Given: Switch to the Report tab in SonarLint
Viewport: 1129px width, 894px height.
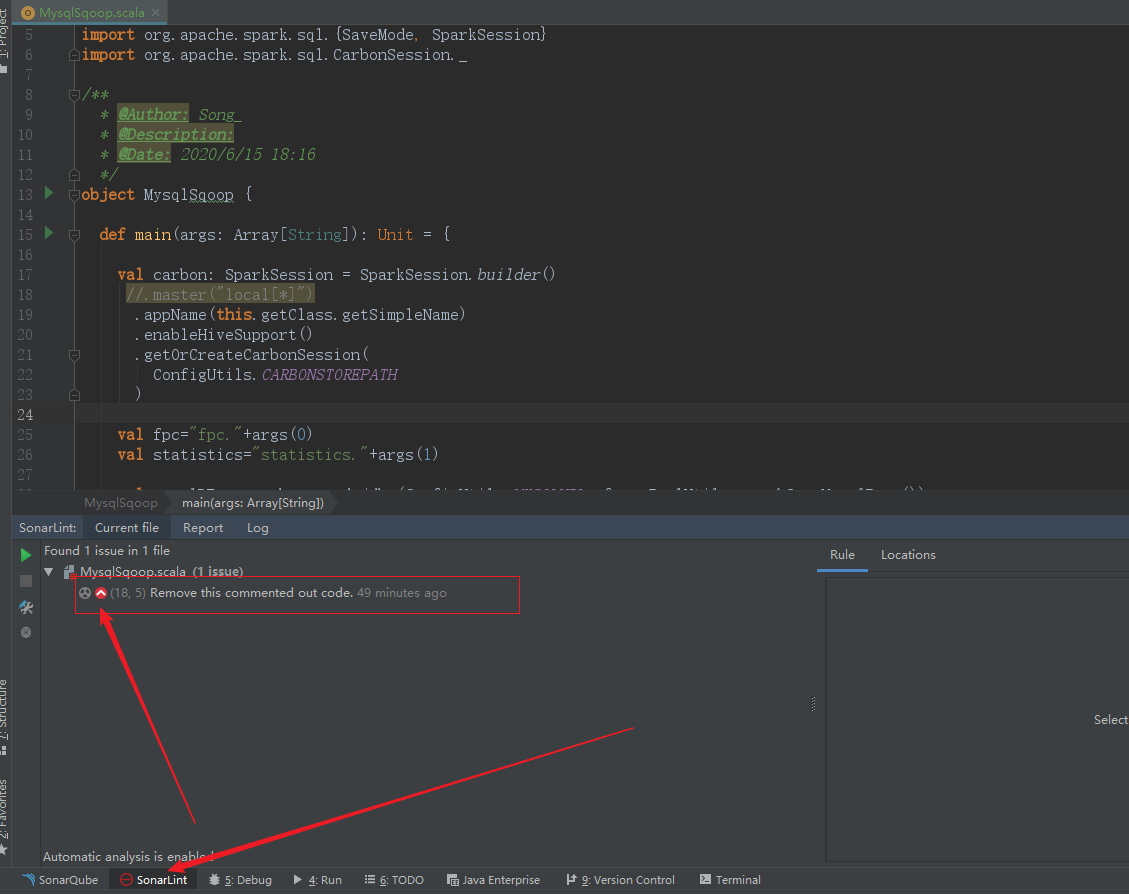Looking at the screenshot, I should pyautogui.click(x=202, y=527).
